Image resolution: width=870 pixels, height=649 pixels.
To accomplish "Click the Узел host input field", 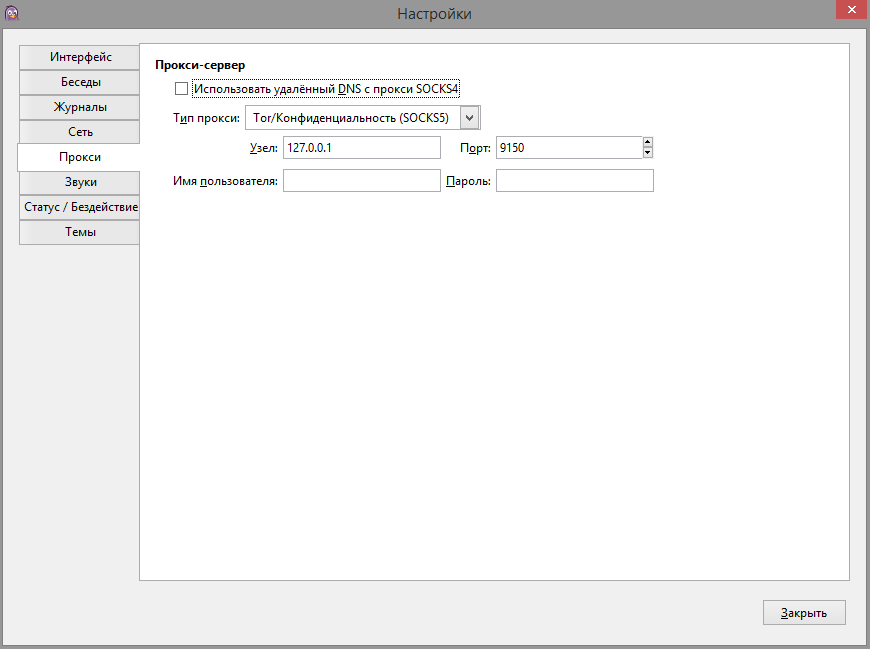I will coord(361,148).
